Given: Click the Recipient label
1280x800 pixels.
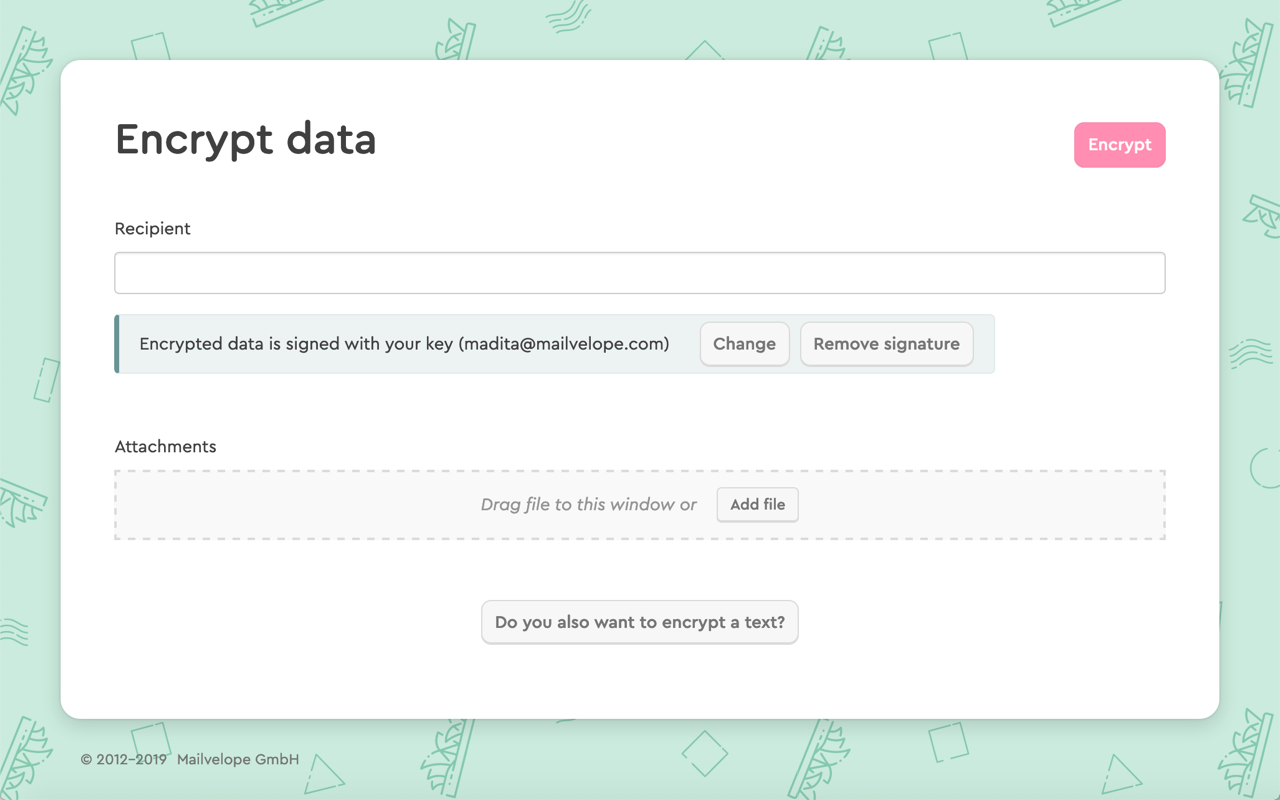Looking at the screenshot, I should [x=152, y=228].
